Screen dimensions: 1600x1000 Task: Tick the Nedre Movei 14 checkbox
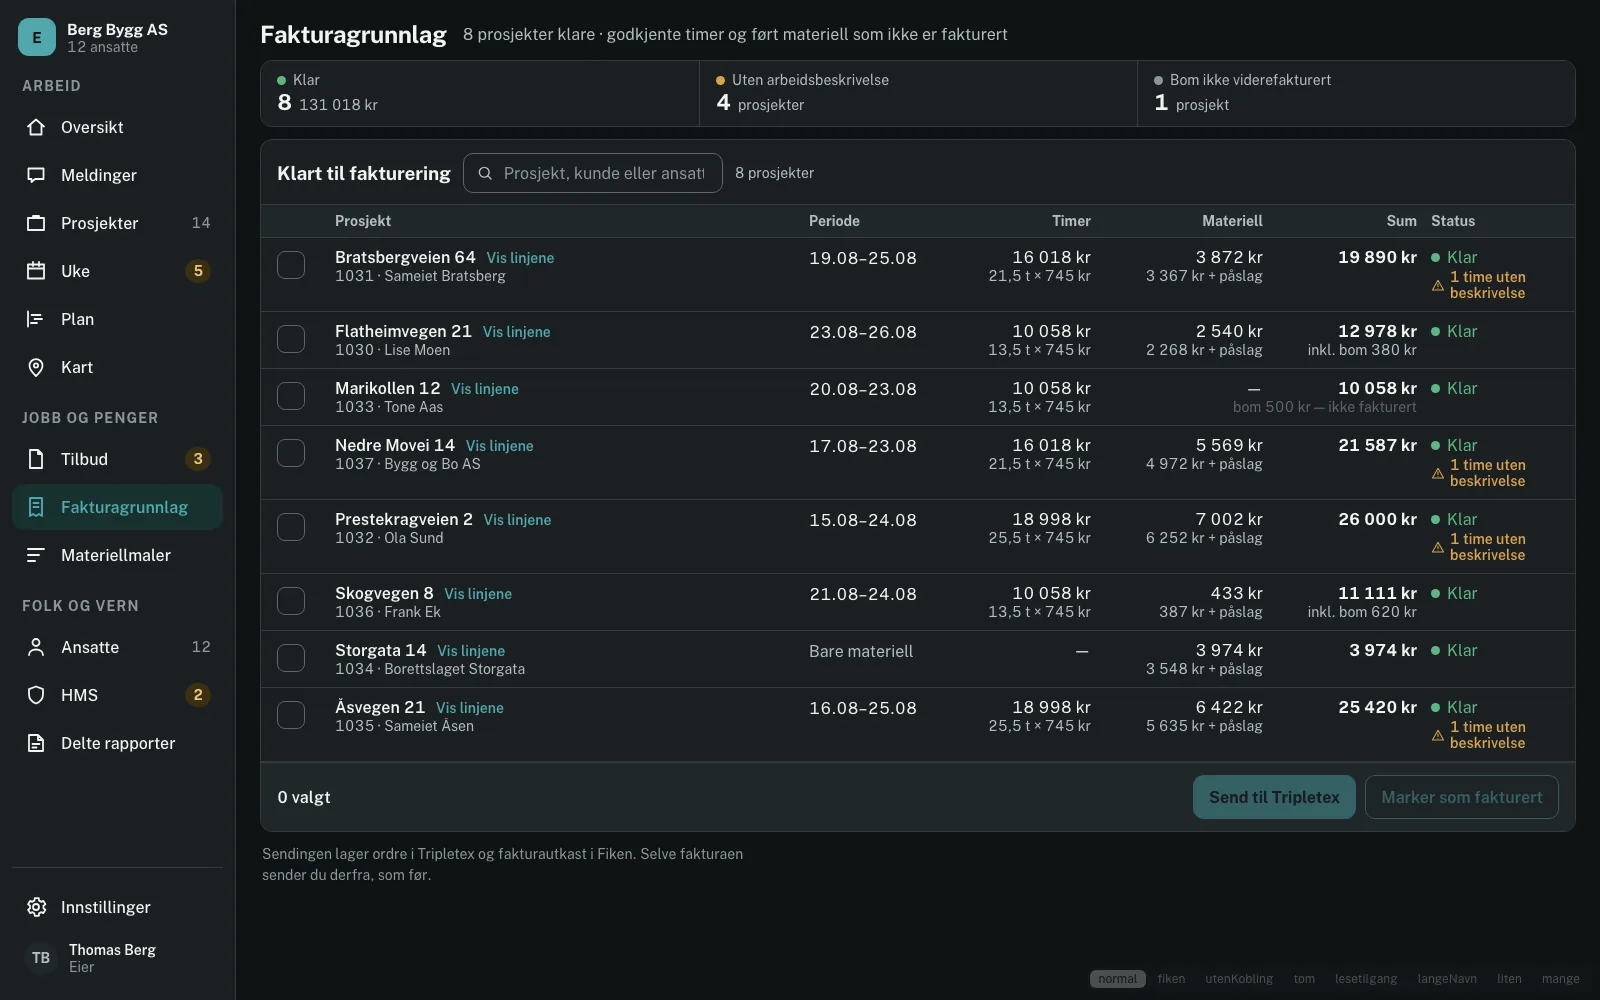291,453
